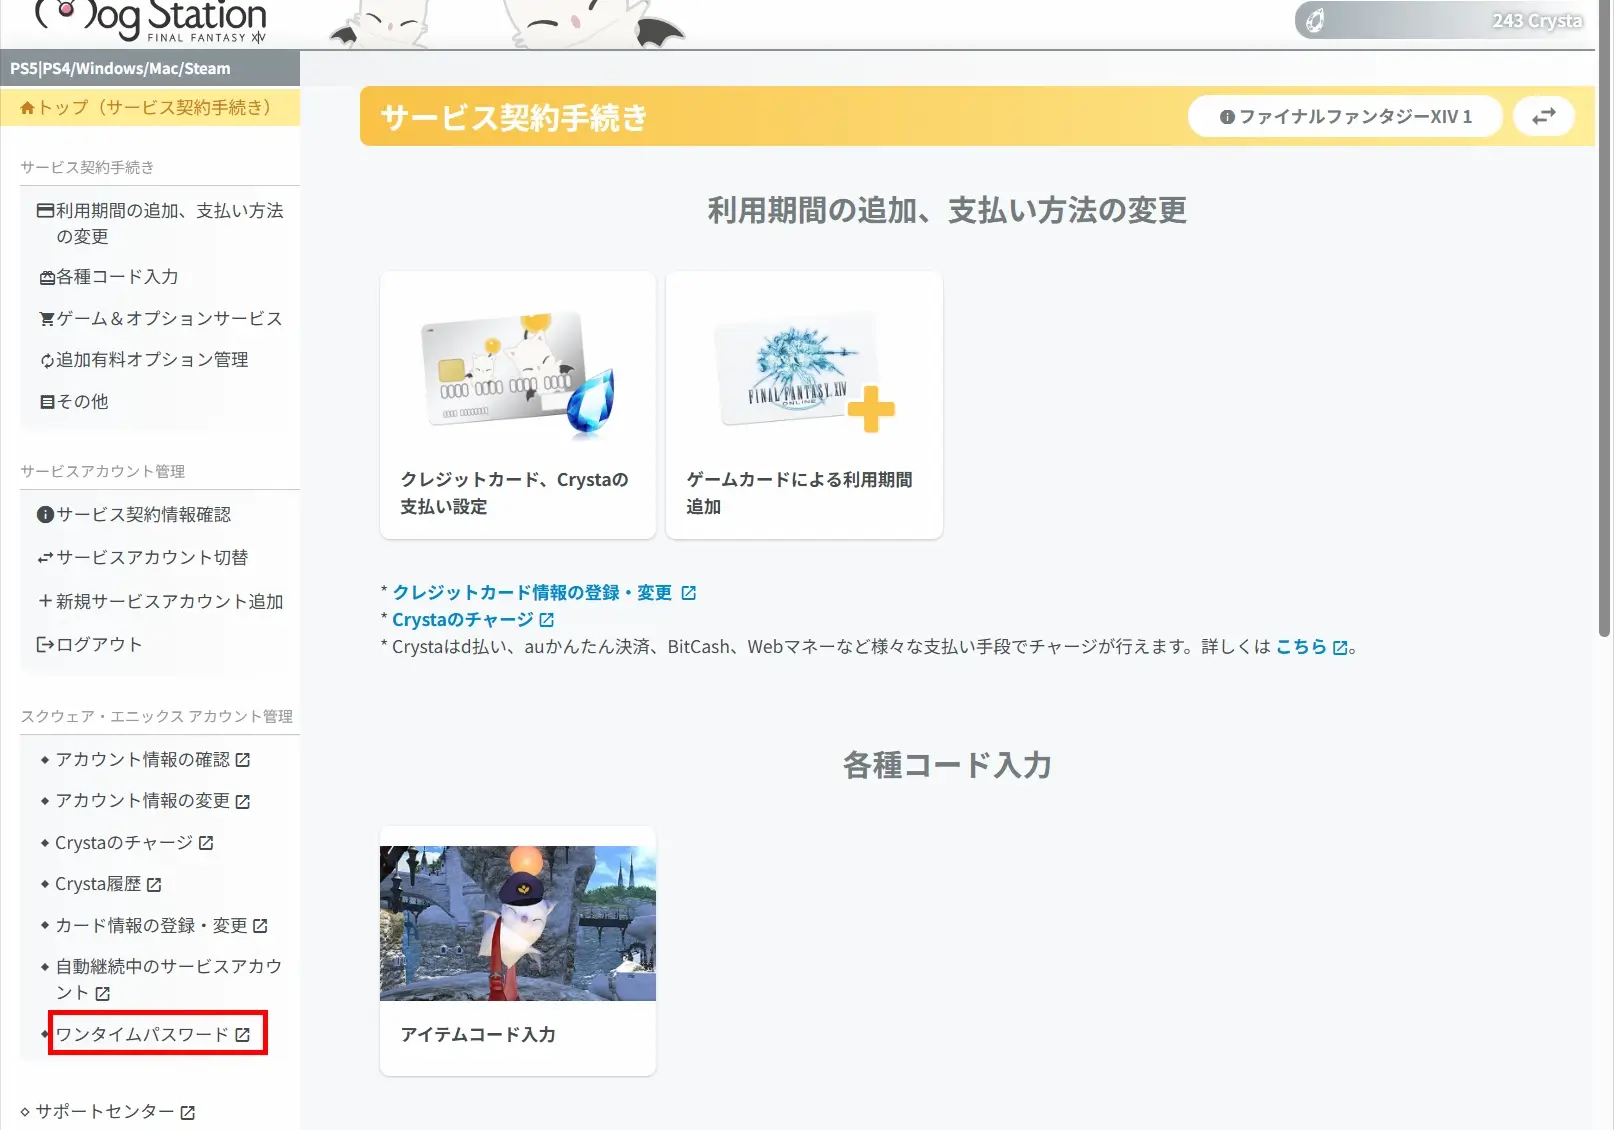The height and width of the screenshot is (1130, 1614).
Task: Click the logout icon beside ログアウト
Action: tap(45, 645)
